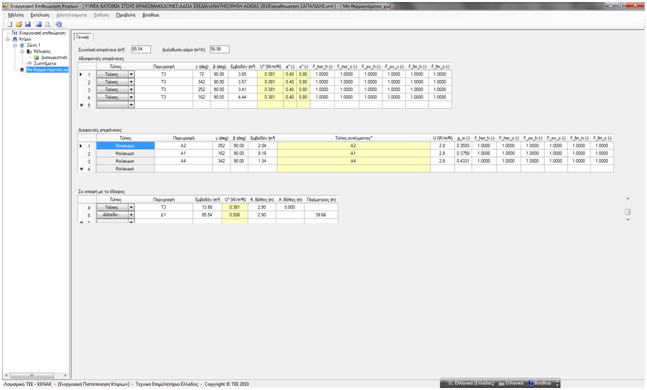Select the Ζώνη 1 tree node
This screenshot has width=647, height=390.
tap(33, 45)
